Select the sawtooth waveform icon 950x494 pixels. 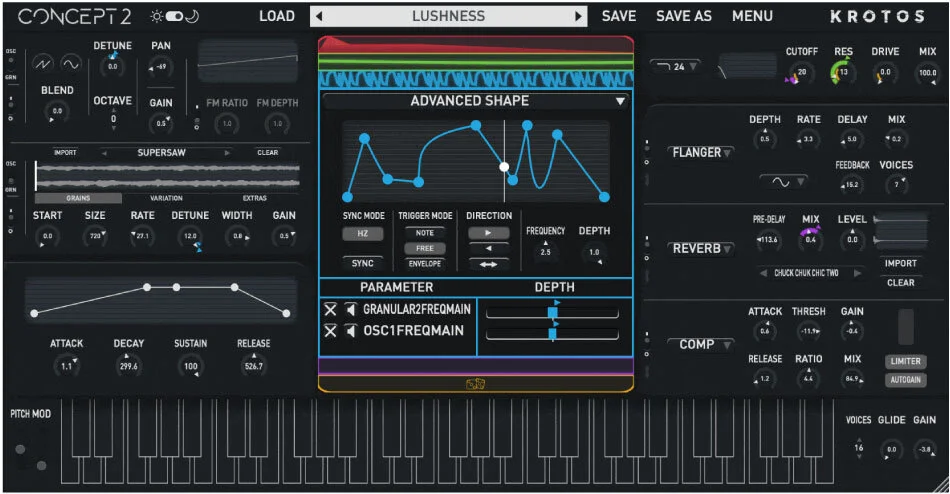43,64
